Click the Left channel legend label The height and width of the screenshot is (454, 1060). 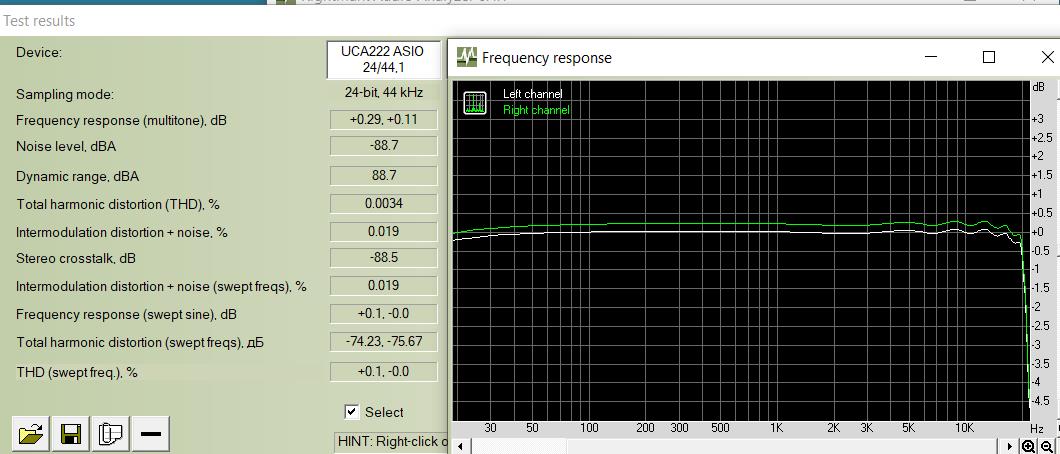click(x=533, y=95)
